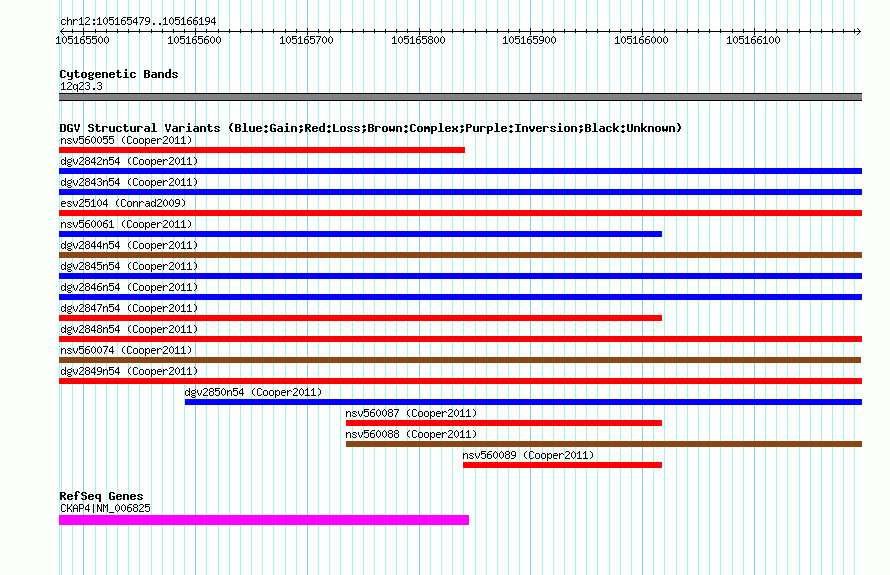
Task: Open the nsv560089 (Cooper2011) label
Action: tap(528, 455)
